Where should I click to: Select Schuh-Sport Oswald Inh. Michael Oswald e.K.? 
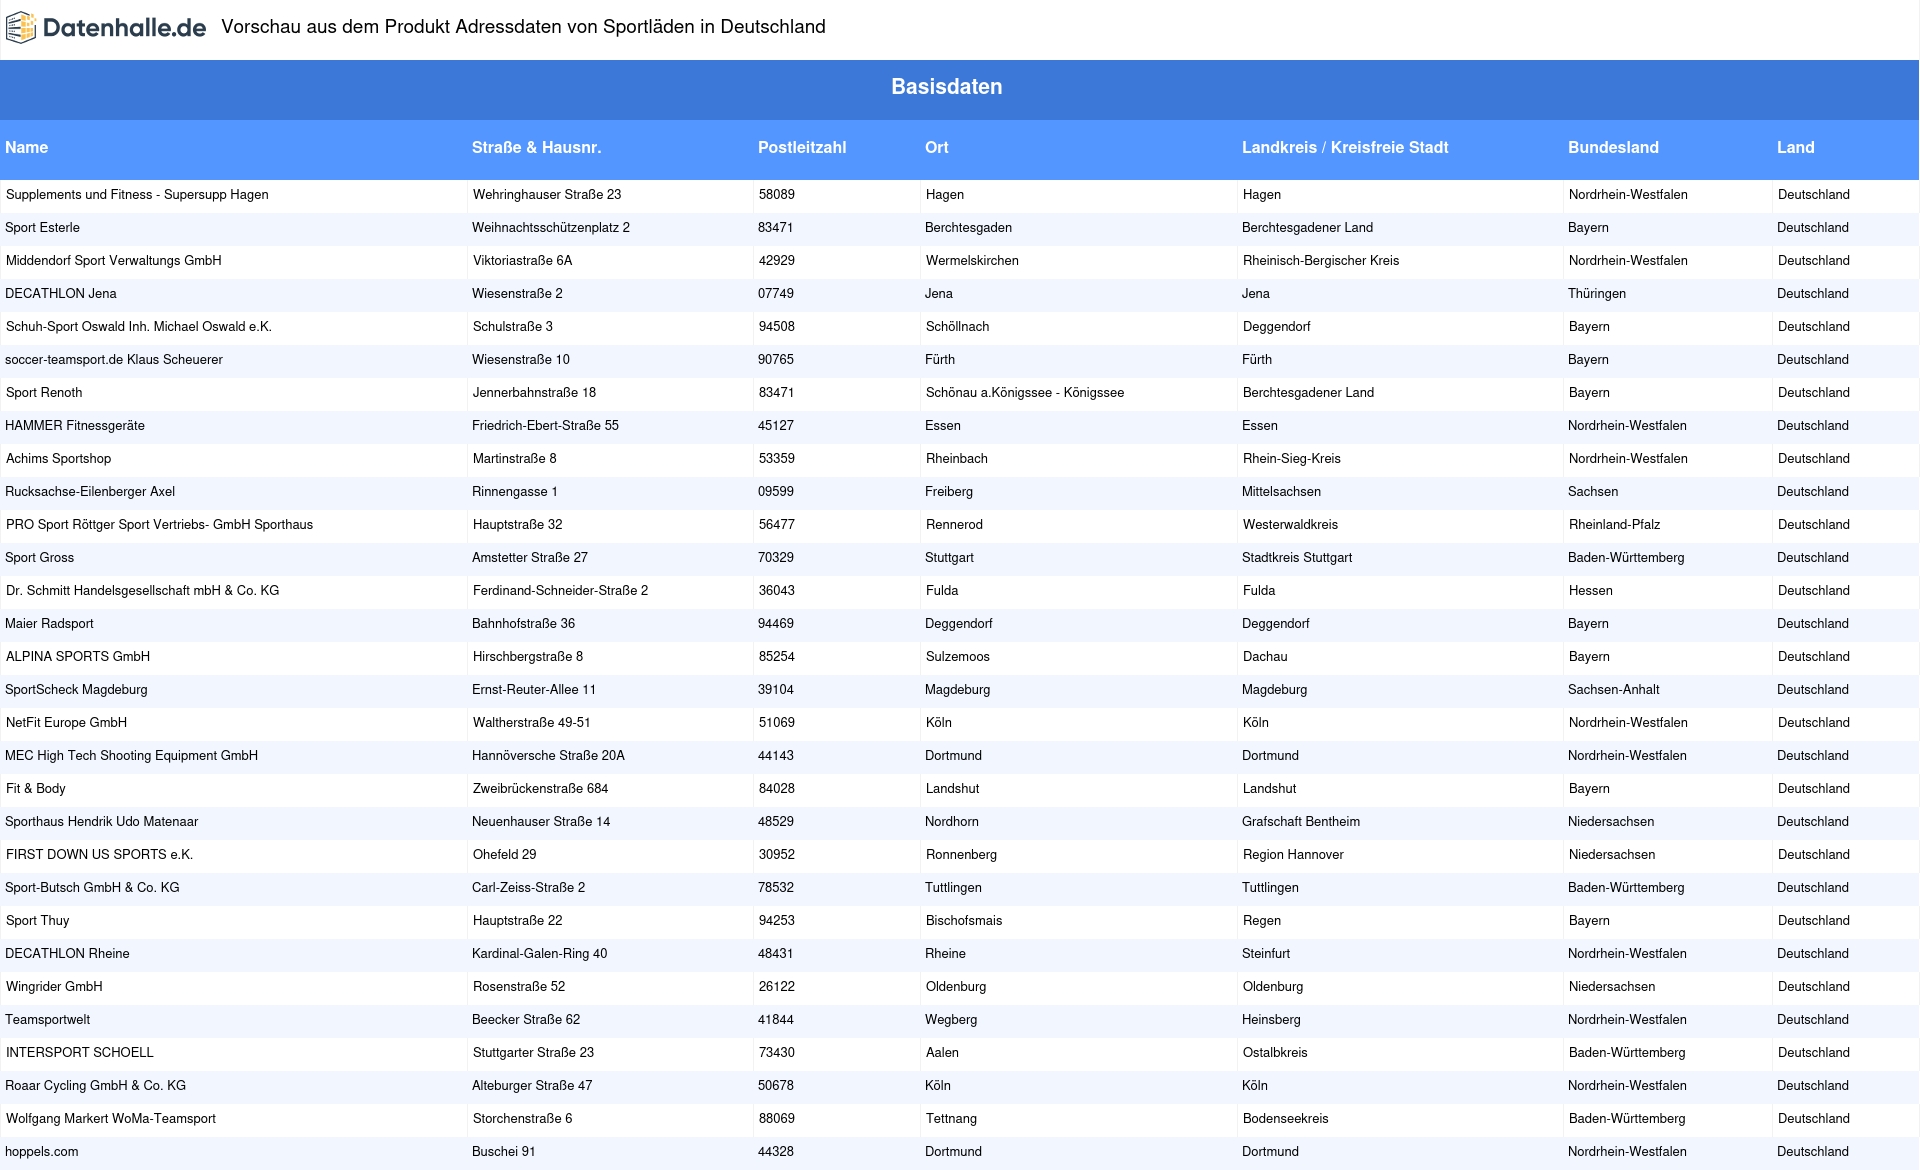[x=139, y=327]
